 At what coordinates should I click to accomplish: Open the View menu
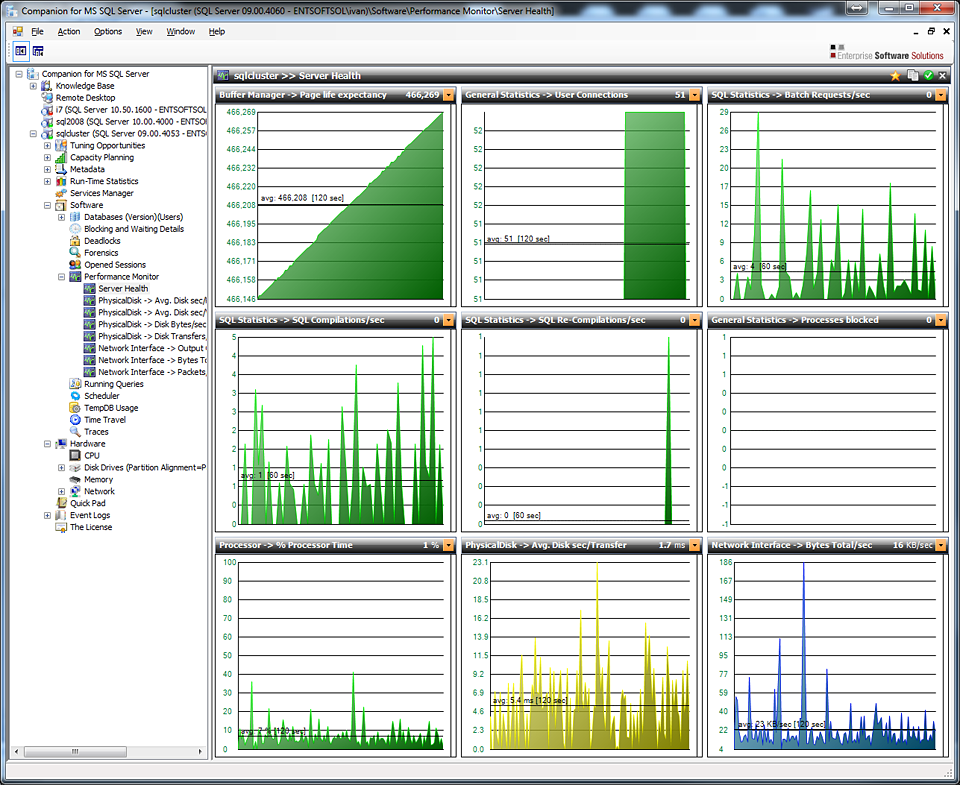144,31
